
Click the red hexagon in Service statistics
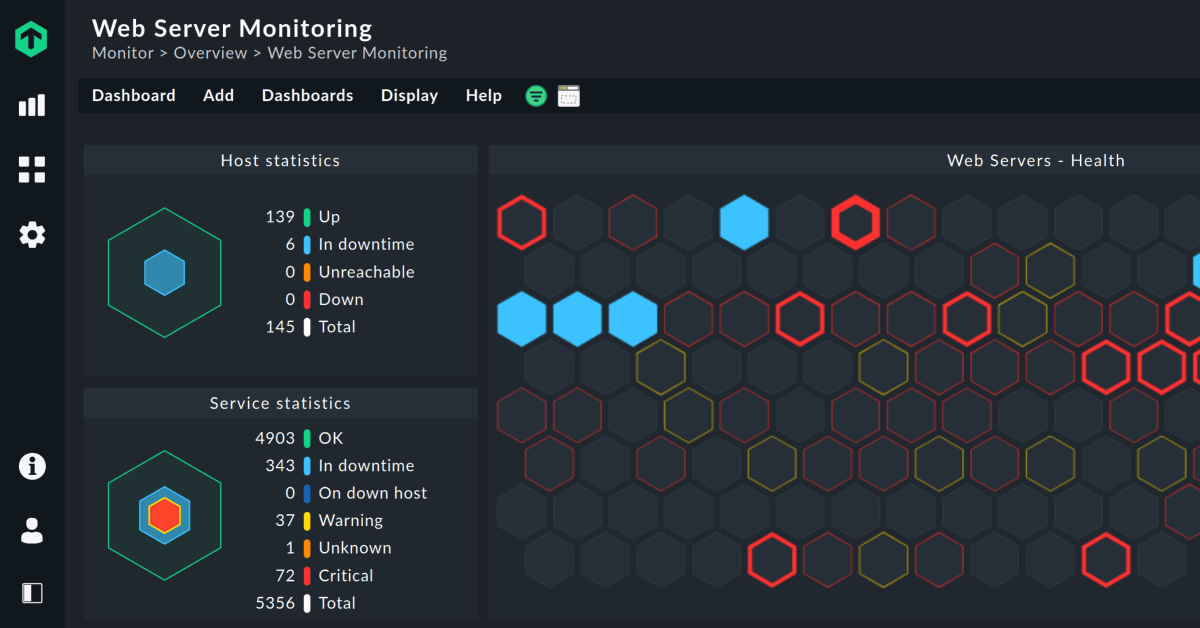tap(164, 515)
